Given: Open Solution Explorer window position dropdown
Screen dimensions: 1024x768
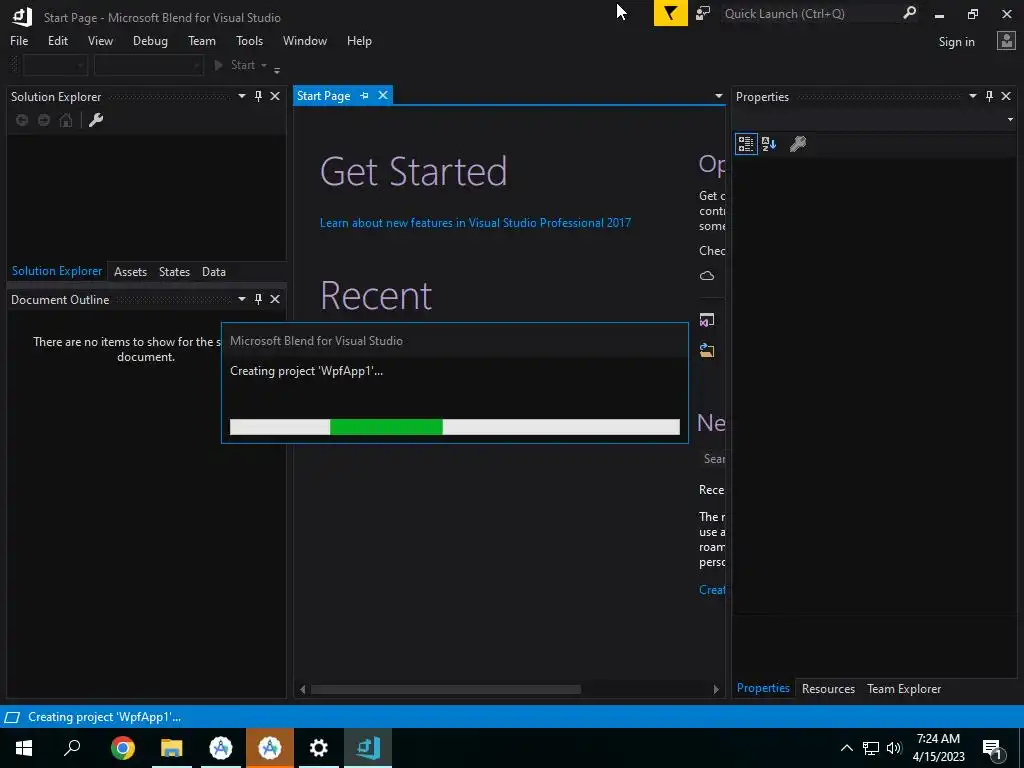Looking at the screenshot, I should pyautogui.click(x=242, y=96).
